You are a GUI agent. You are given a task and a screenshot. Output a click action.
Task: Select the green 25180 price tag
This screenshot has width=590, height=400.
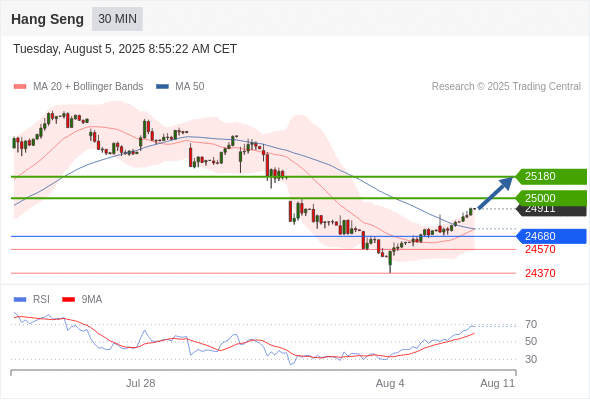(550, 176)
